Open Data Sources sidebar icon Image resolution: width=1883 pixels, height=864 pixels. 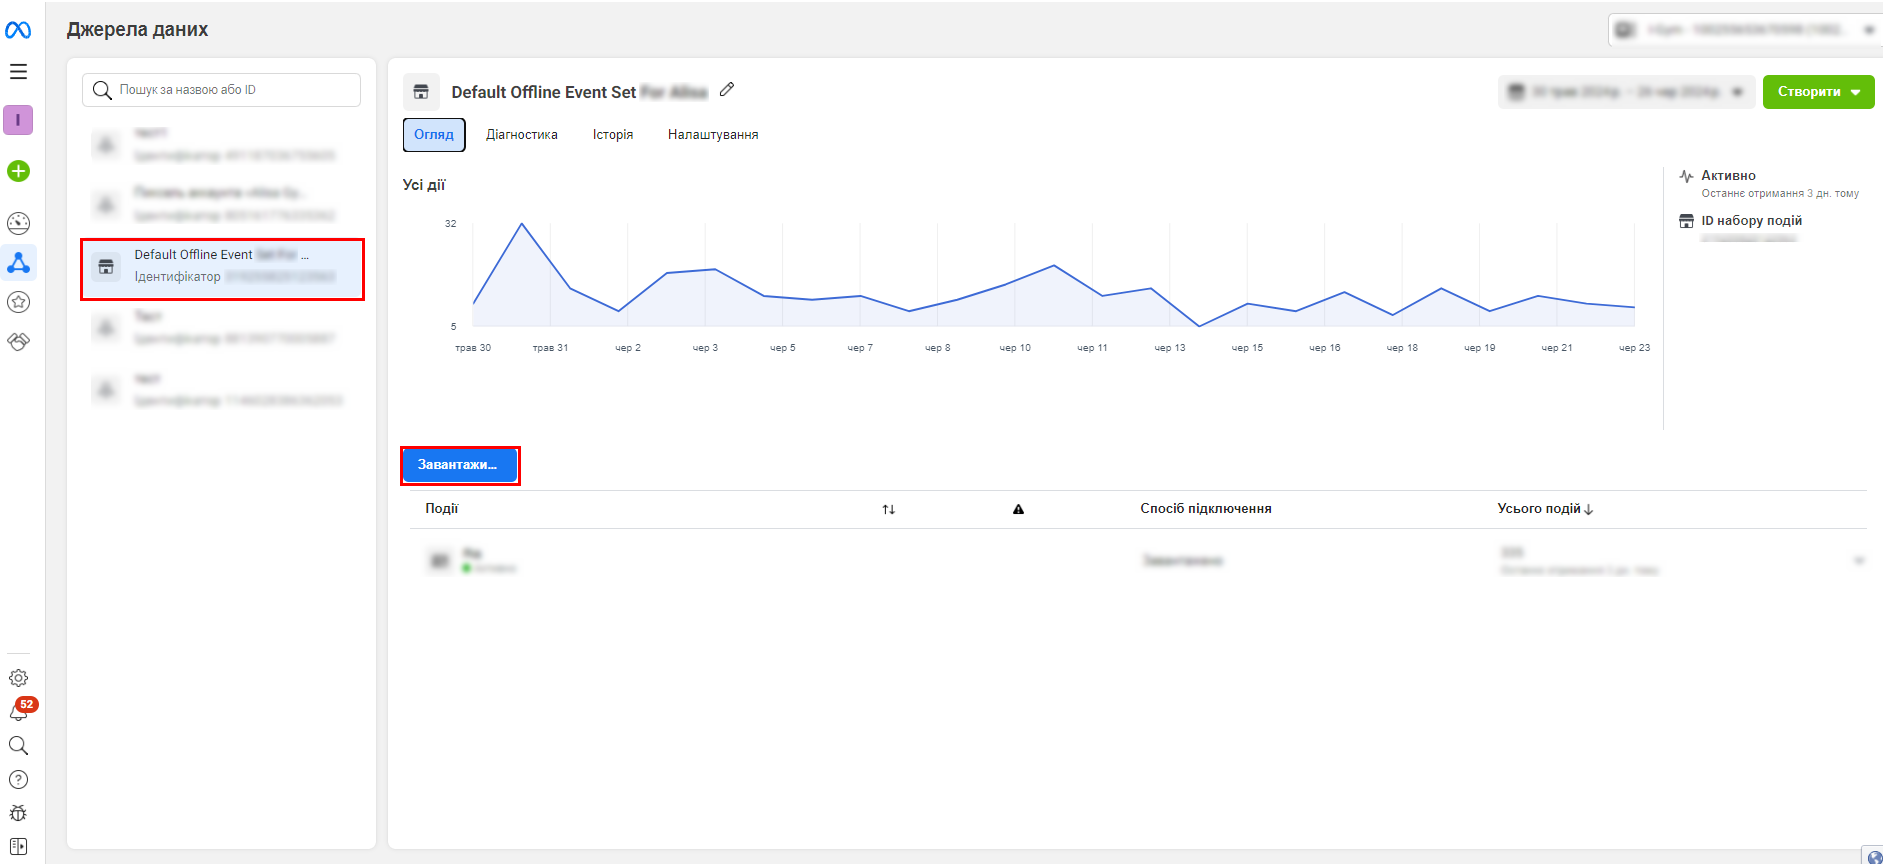tap(18, 263)
